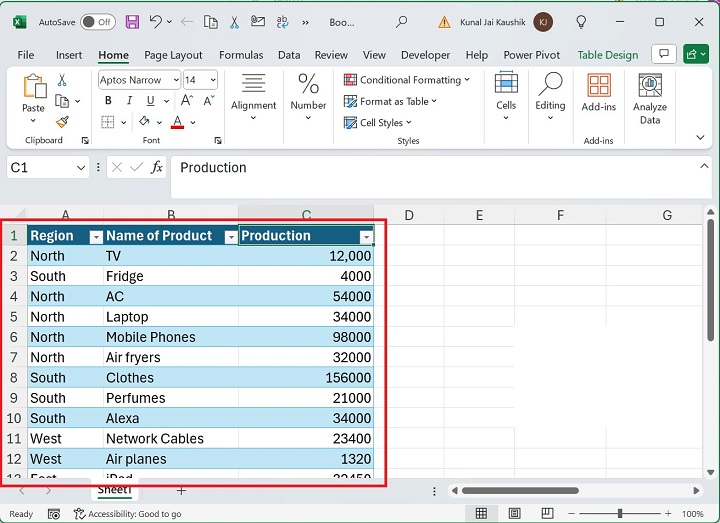Click the Copy icon in quick access toolbar
This screenshot has width=720, height=523.
click(211, 22)
